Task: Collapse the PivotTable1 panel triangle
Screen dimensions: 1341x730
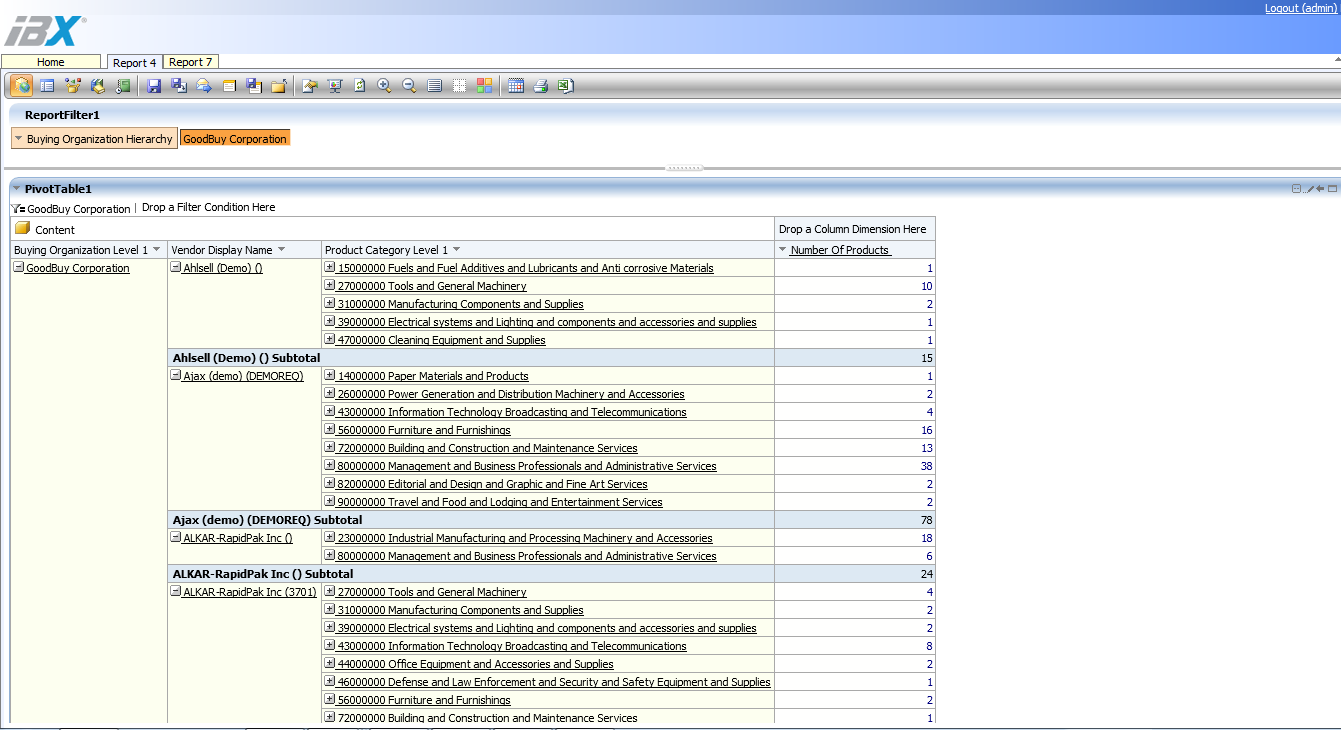Action: [x=16, y=188]
